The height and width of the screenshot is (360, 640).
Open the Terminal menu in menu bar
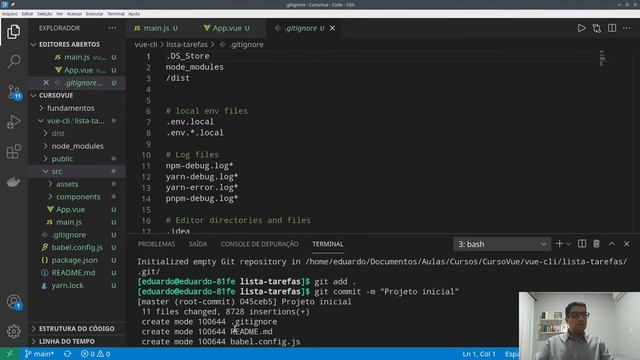[116, 14]
